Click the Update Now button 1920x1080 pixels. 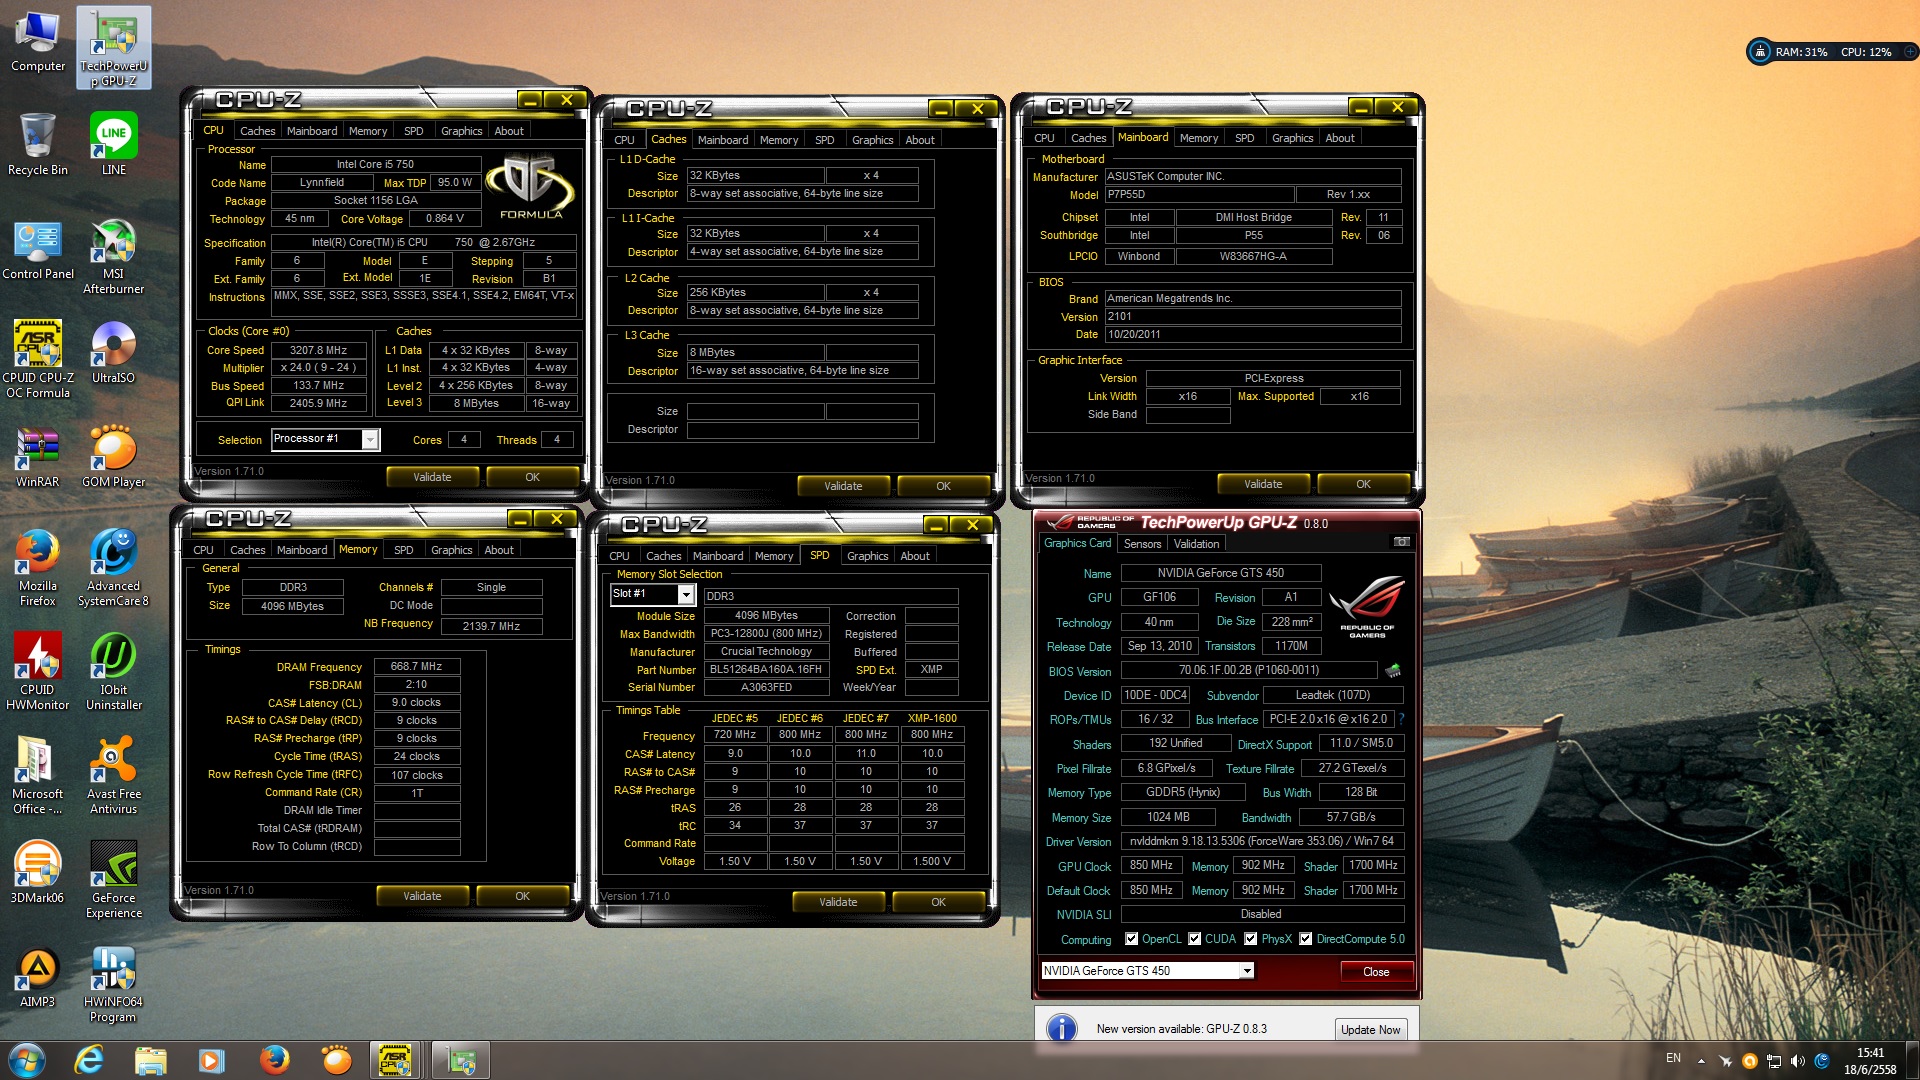point(1370,1029)
